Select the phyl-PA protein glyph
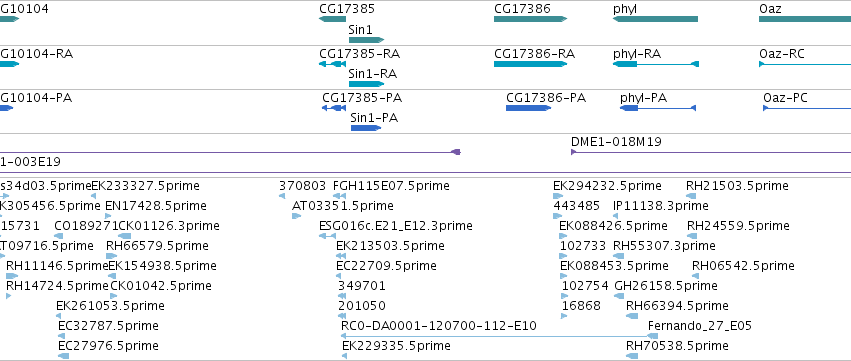The width and height of the screenshot is (851, 361). click(x=658, y=108)
